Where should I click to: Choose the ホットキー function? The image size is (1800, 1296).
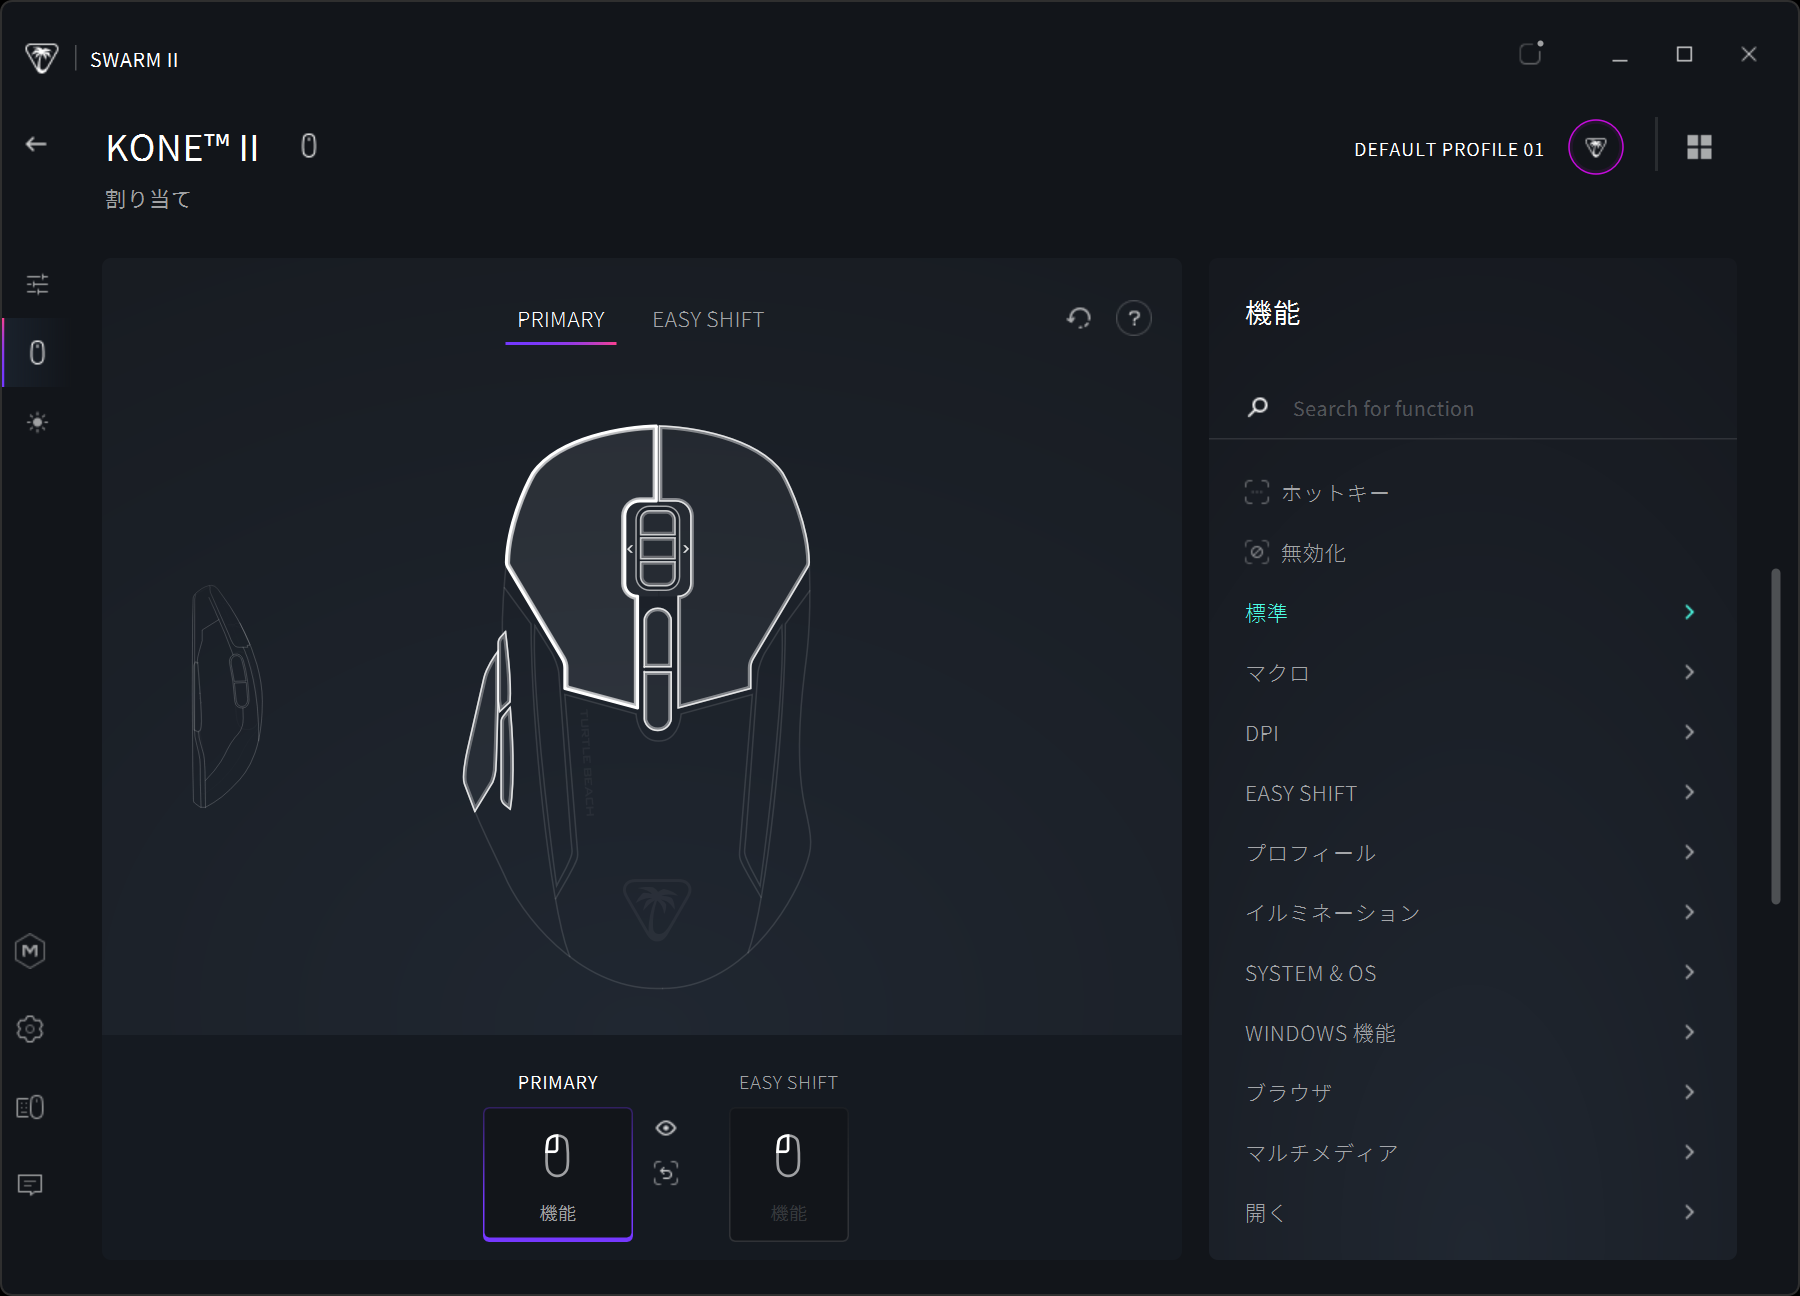coord(1472,493)
